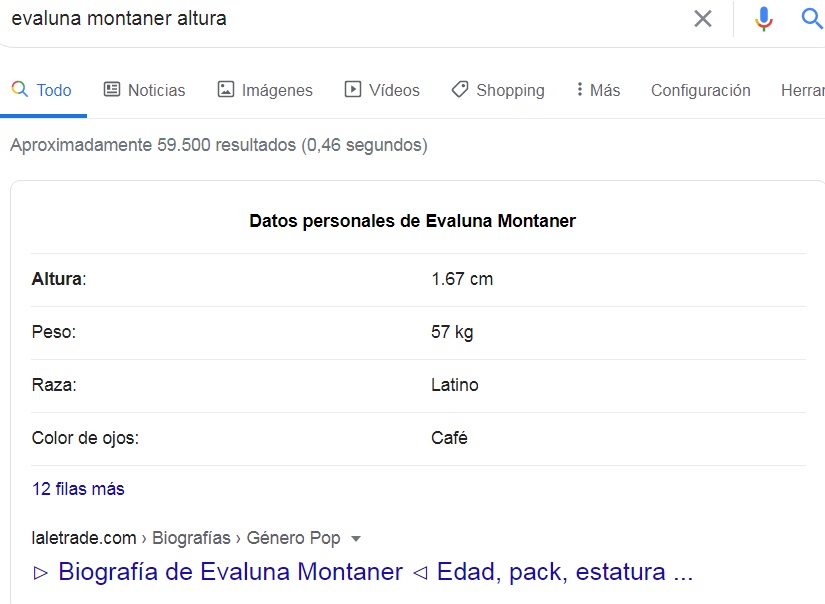Open dropdown arrow next to Género Pop
This screenshot has width=825, height=604.
[x=356, y=539]
